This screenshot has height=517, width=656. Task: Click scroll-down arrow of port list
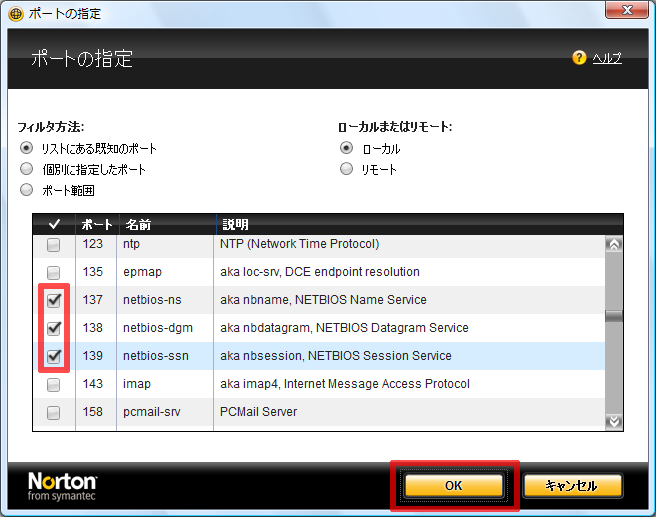point(614,421)
